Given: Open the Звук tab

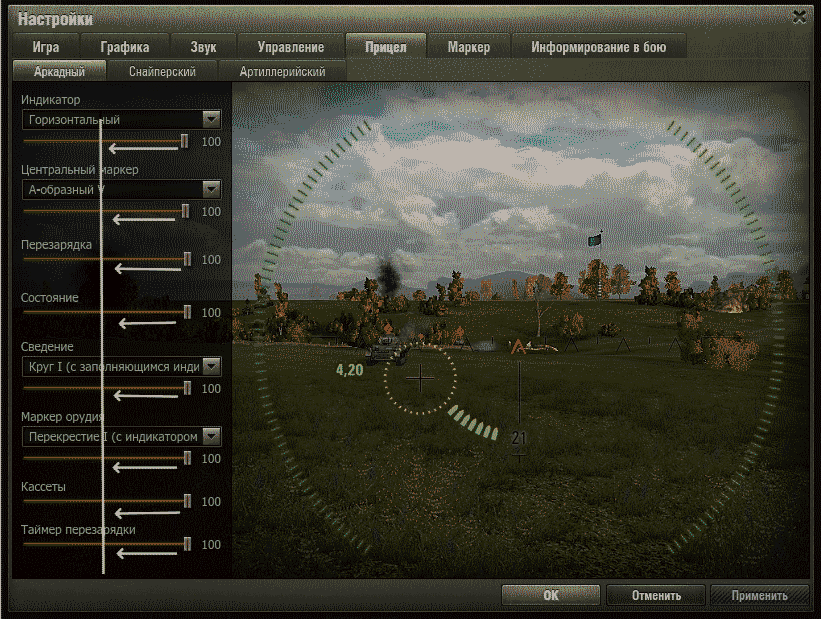Looking at the screenshot, I should click(203, 47).
